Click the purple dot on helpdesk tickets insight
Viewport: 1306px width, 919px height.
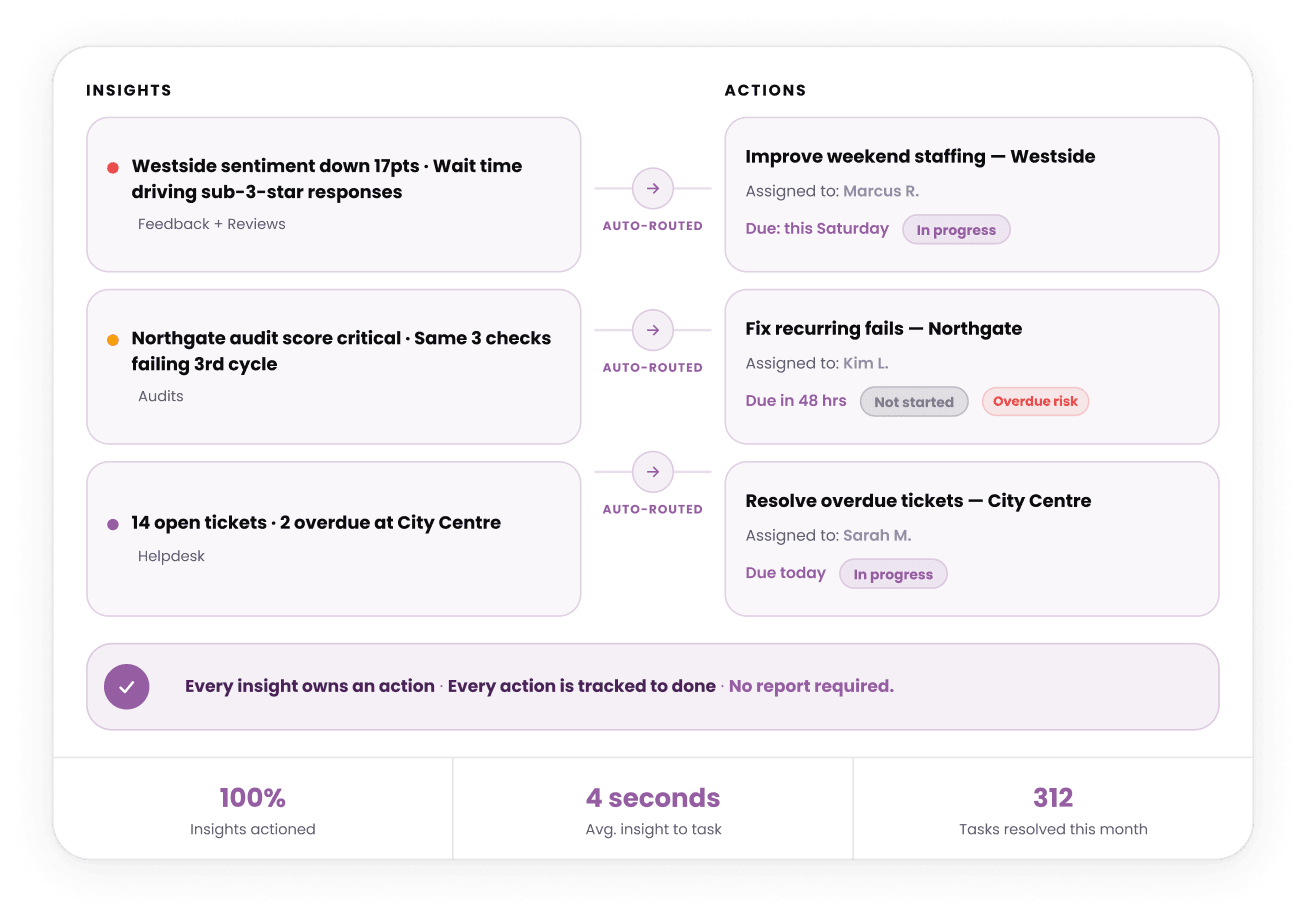click(x=113, y=524)
